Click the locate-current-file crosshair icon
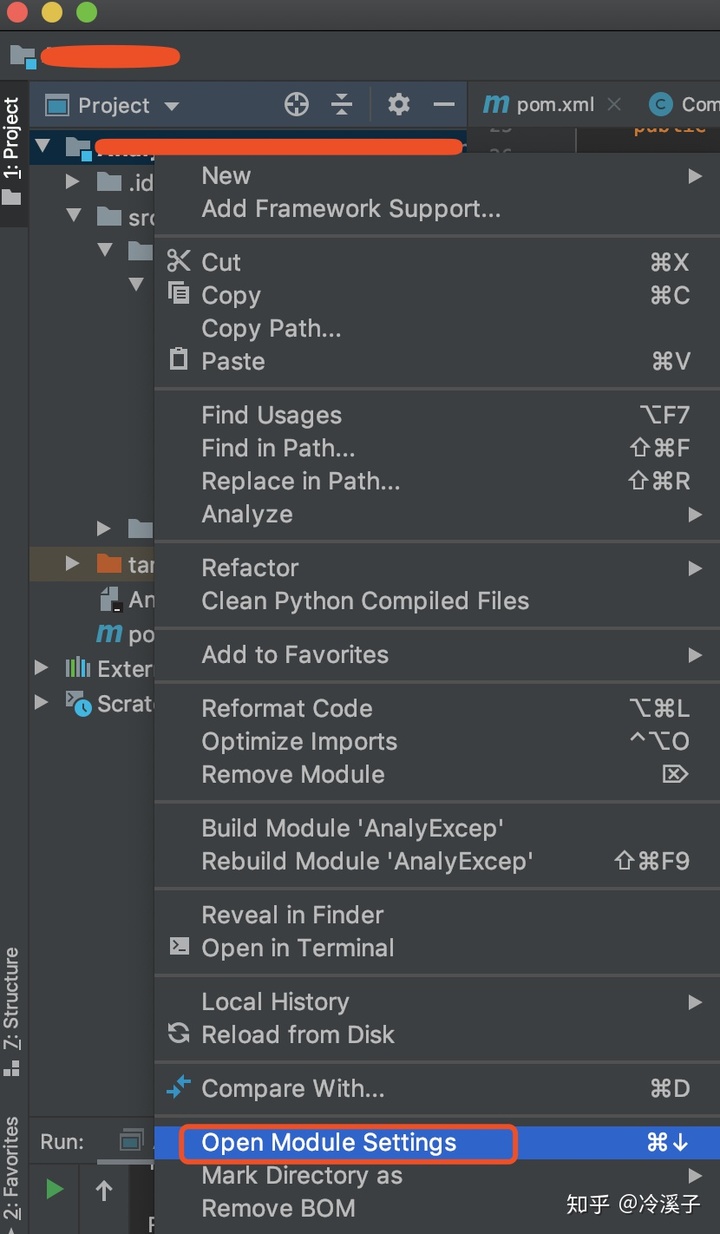This screenshot has width=720, height=1234. [x=296, y=104]
